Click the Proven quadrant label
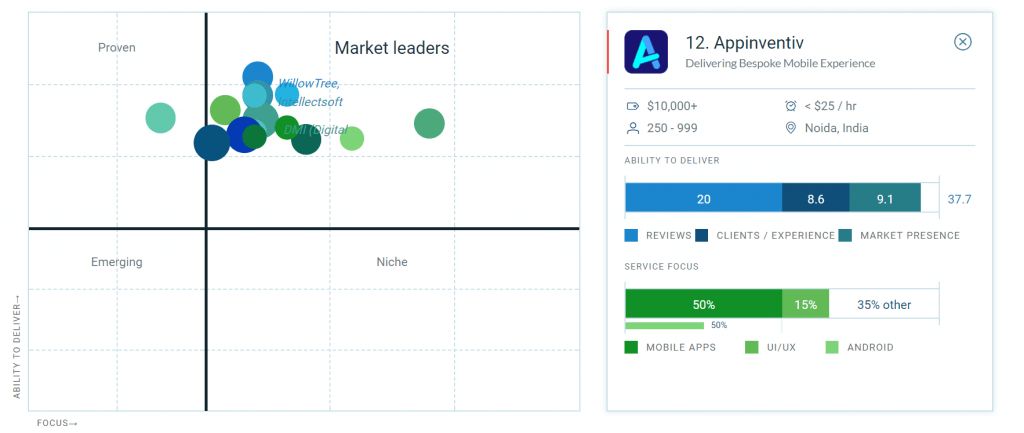Screen dimensions: 1024x433 (117, 48)
